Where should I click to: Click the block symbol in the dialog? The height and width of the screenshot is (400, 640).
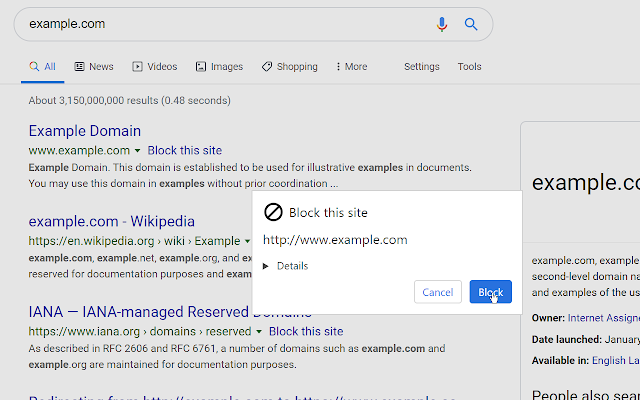pos(273,212)
